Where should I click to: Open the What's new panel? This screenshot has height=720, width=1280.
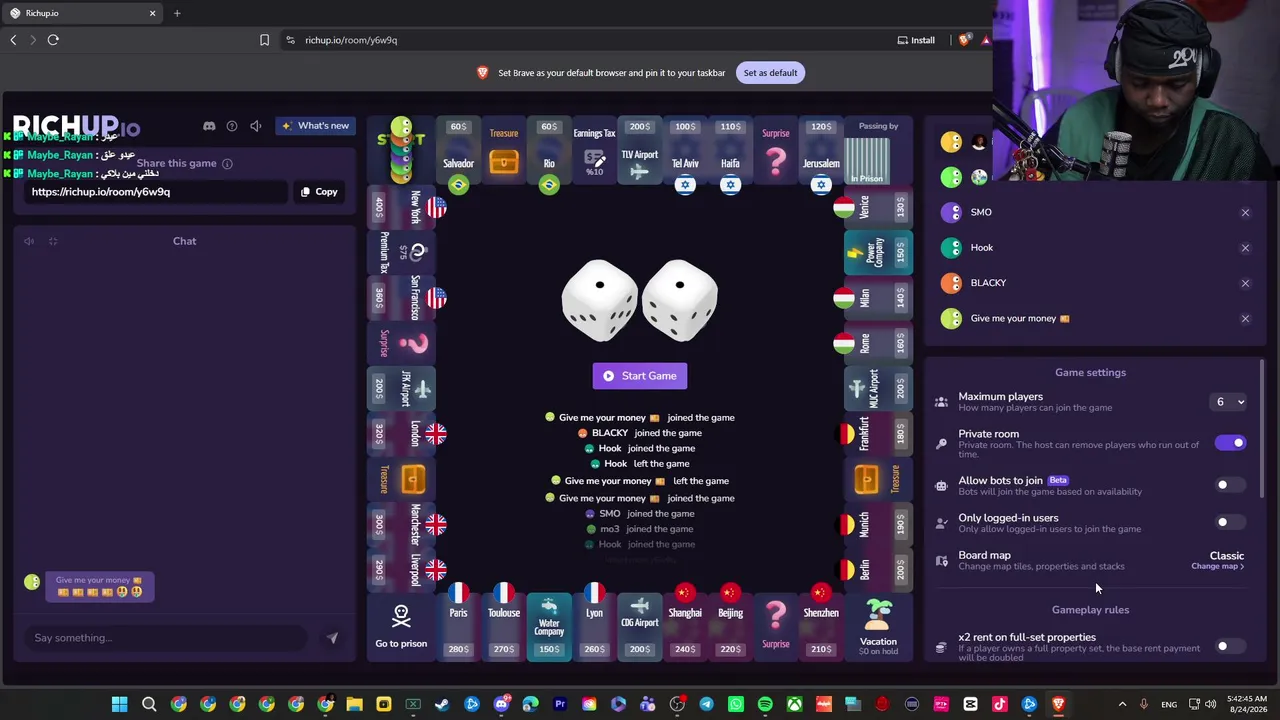[315, 126]
